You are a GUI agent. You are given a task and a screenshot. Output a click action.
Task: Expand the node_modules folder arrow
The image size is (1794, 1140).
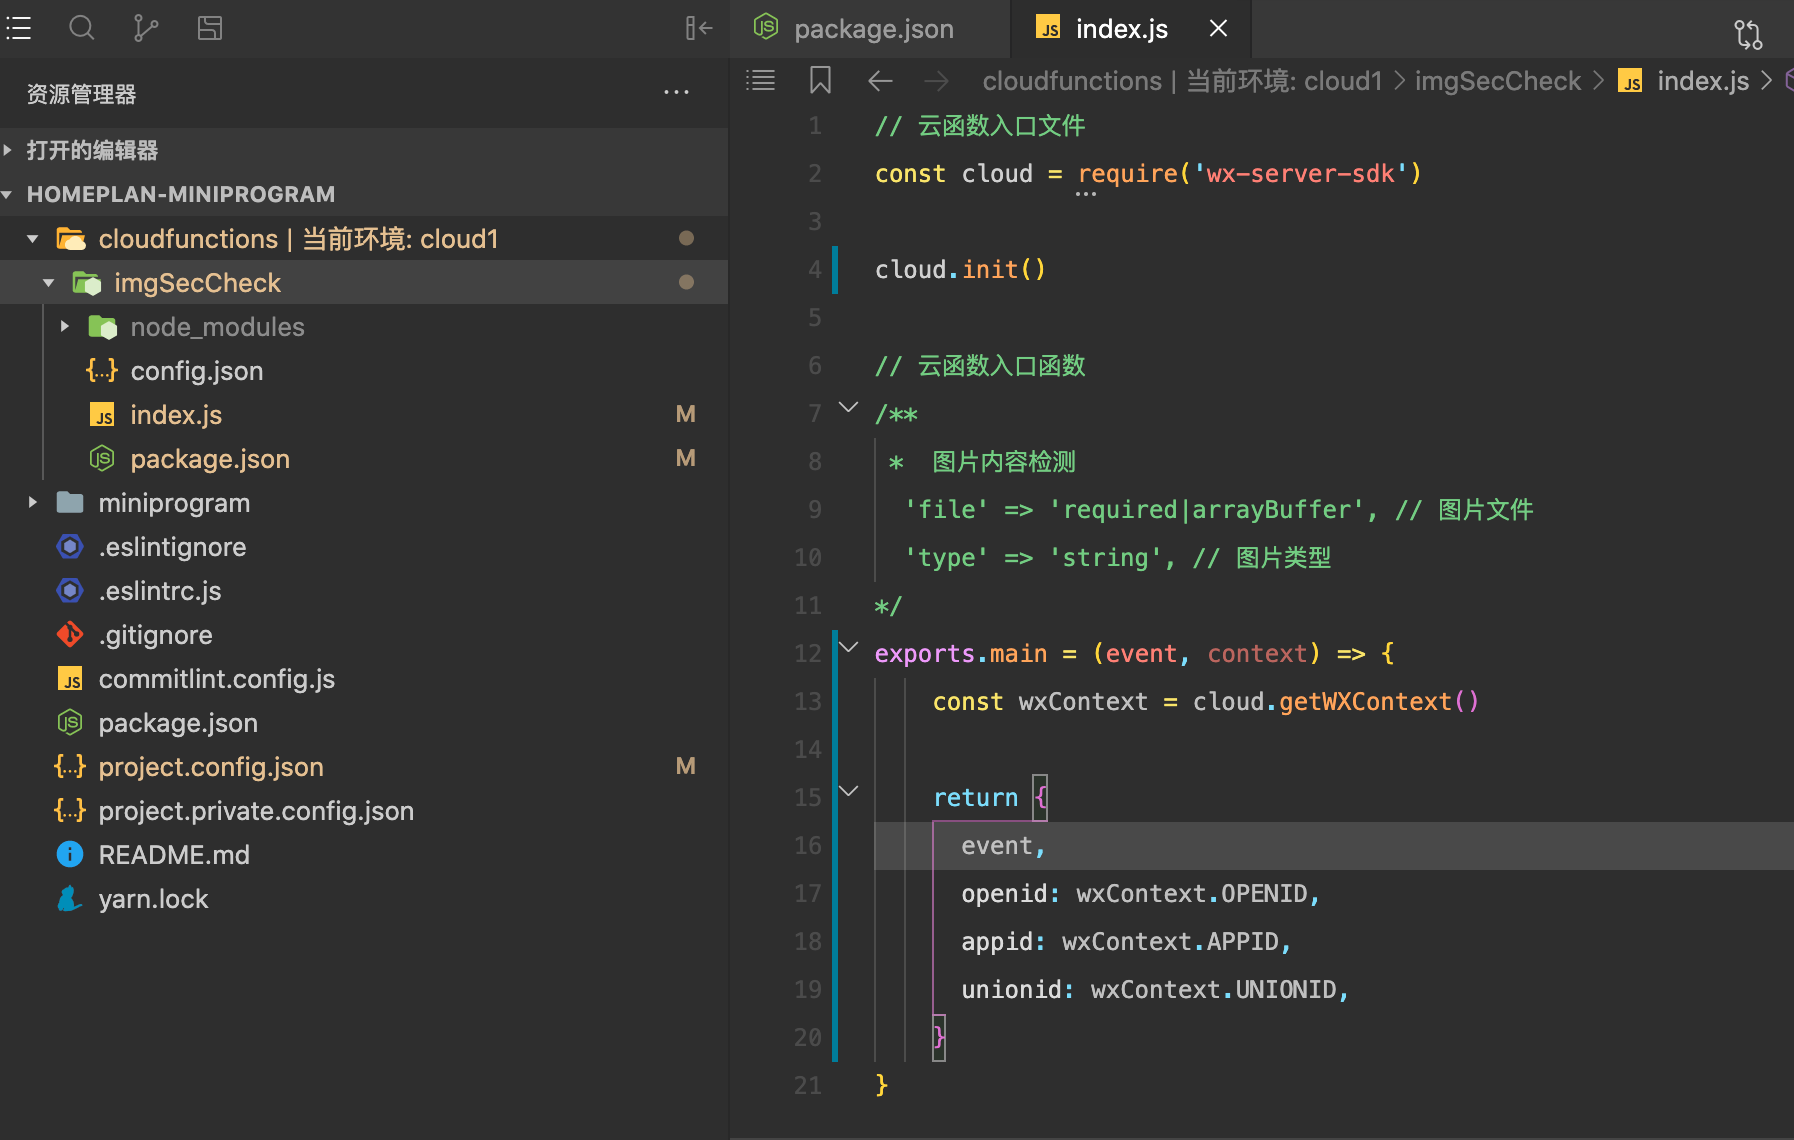coord(65,327)
